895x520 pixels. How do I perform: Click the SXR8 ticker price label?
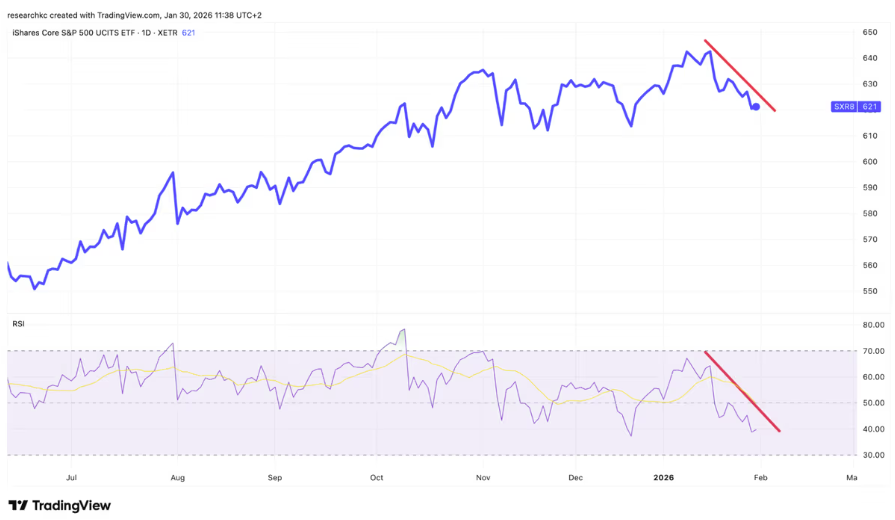[x=855, y=106]
